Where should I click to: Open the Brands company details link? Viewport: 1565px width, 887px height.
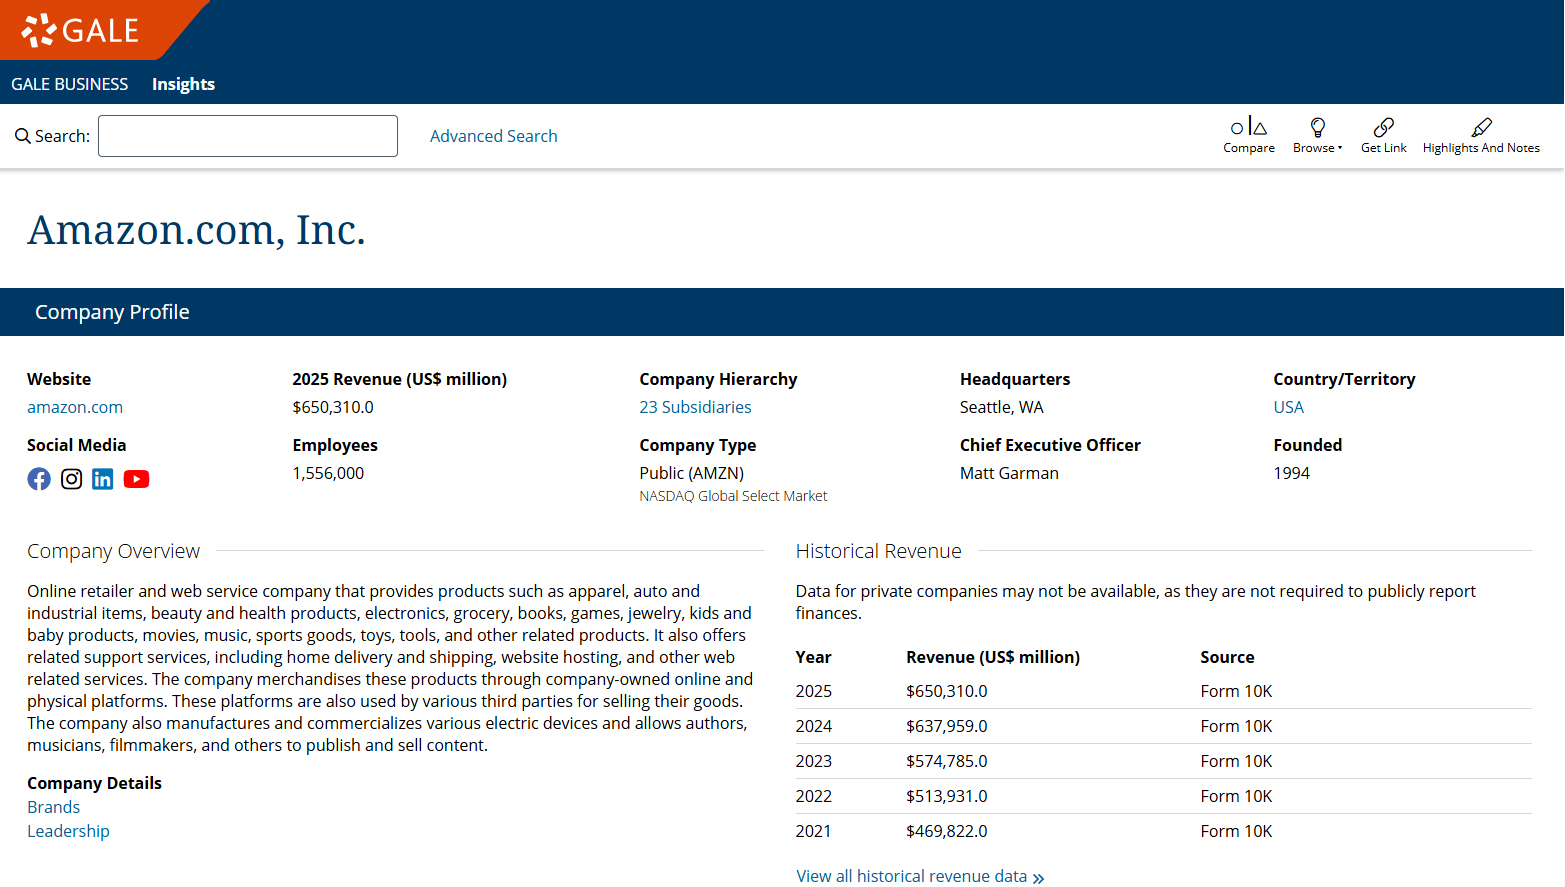pos(53,807)
